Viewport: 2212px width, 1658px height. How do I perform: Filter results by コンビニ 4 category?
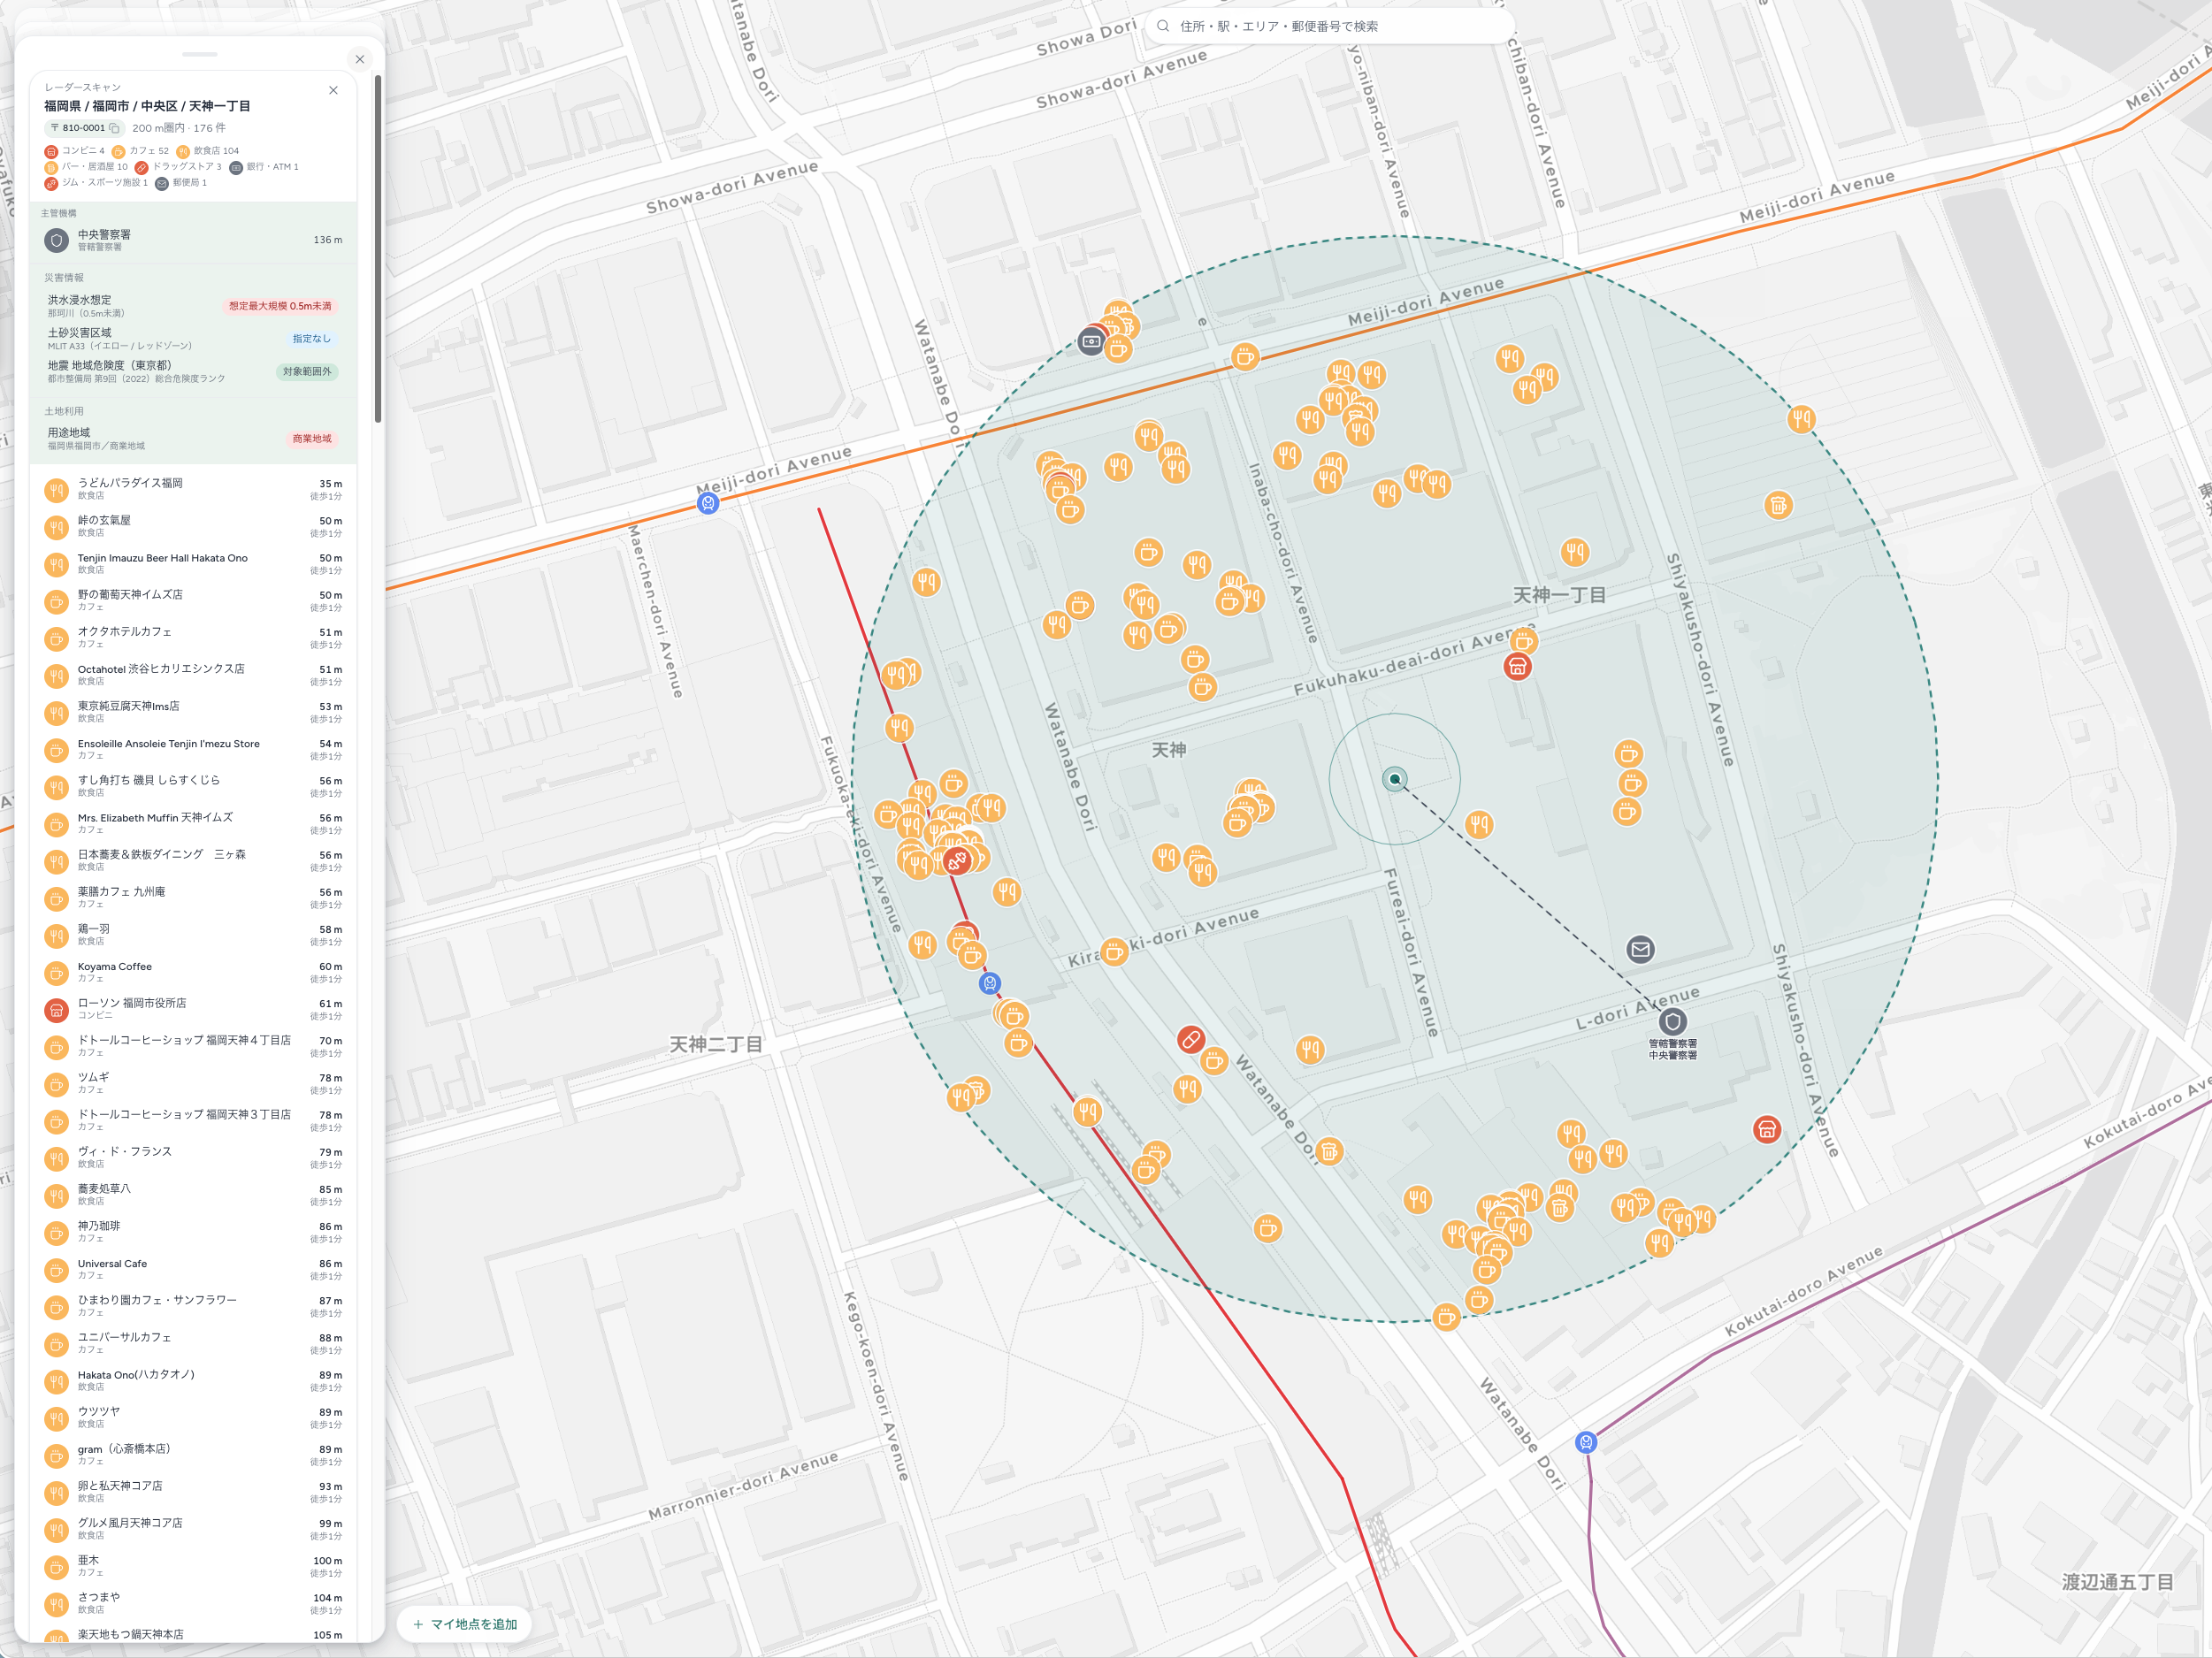click(74, 151)
